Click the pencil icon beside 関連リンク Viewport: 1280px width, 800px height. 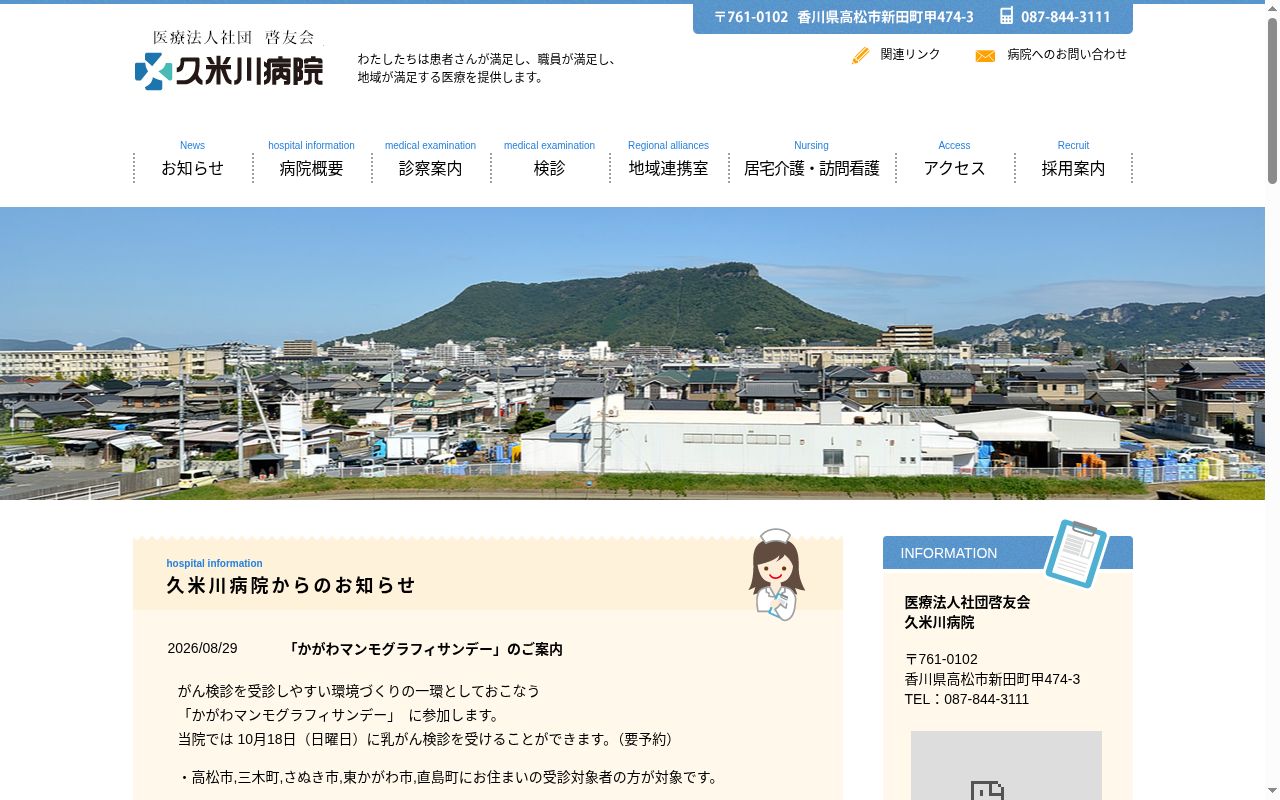(x=860, y=55)
